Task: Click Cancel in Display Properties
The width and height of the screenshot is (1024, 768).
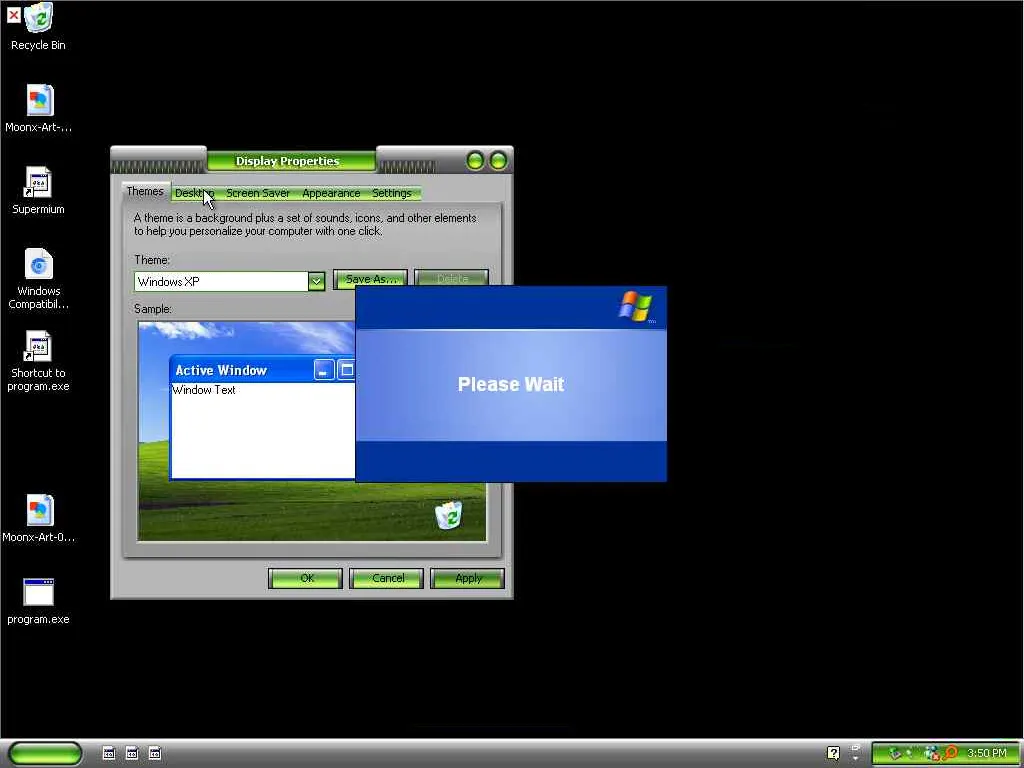Action: click(x=387, y=578)
